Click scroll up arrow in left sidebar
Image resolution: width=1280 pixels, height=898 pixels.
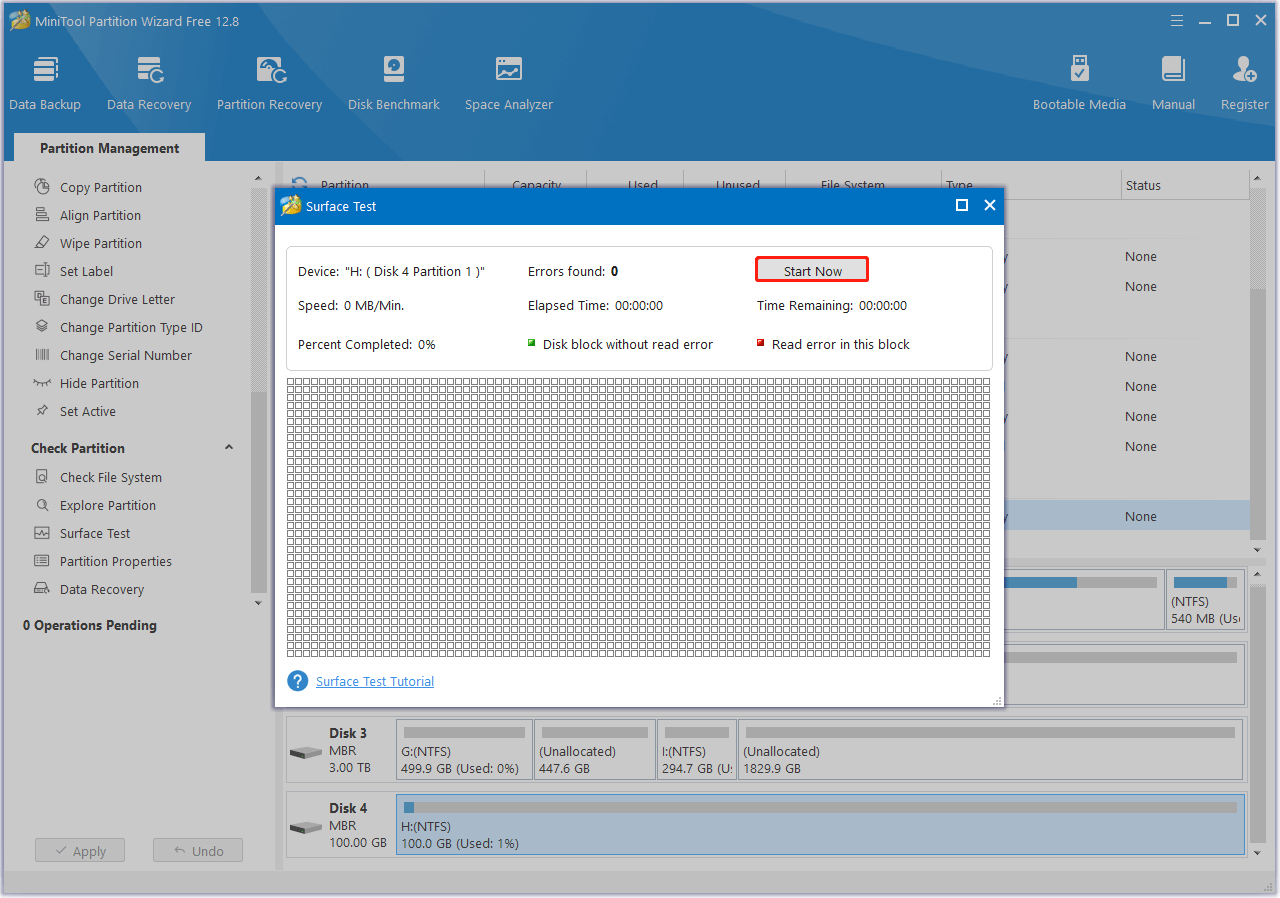click(259, 179)
